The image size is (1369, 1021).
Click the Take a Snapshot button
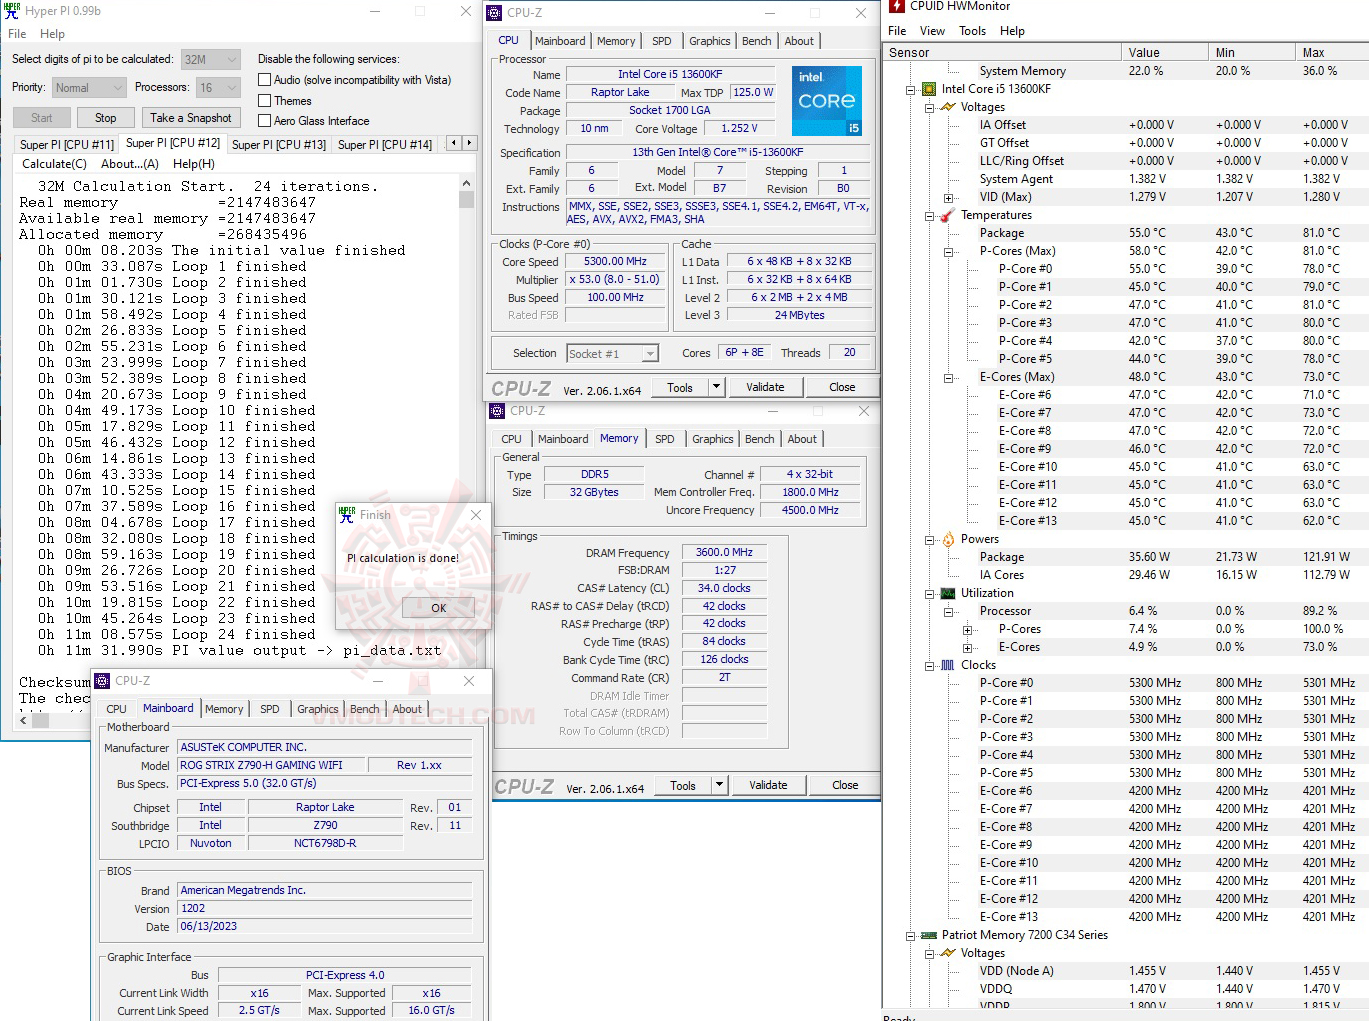coord(190,118)
